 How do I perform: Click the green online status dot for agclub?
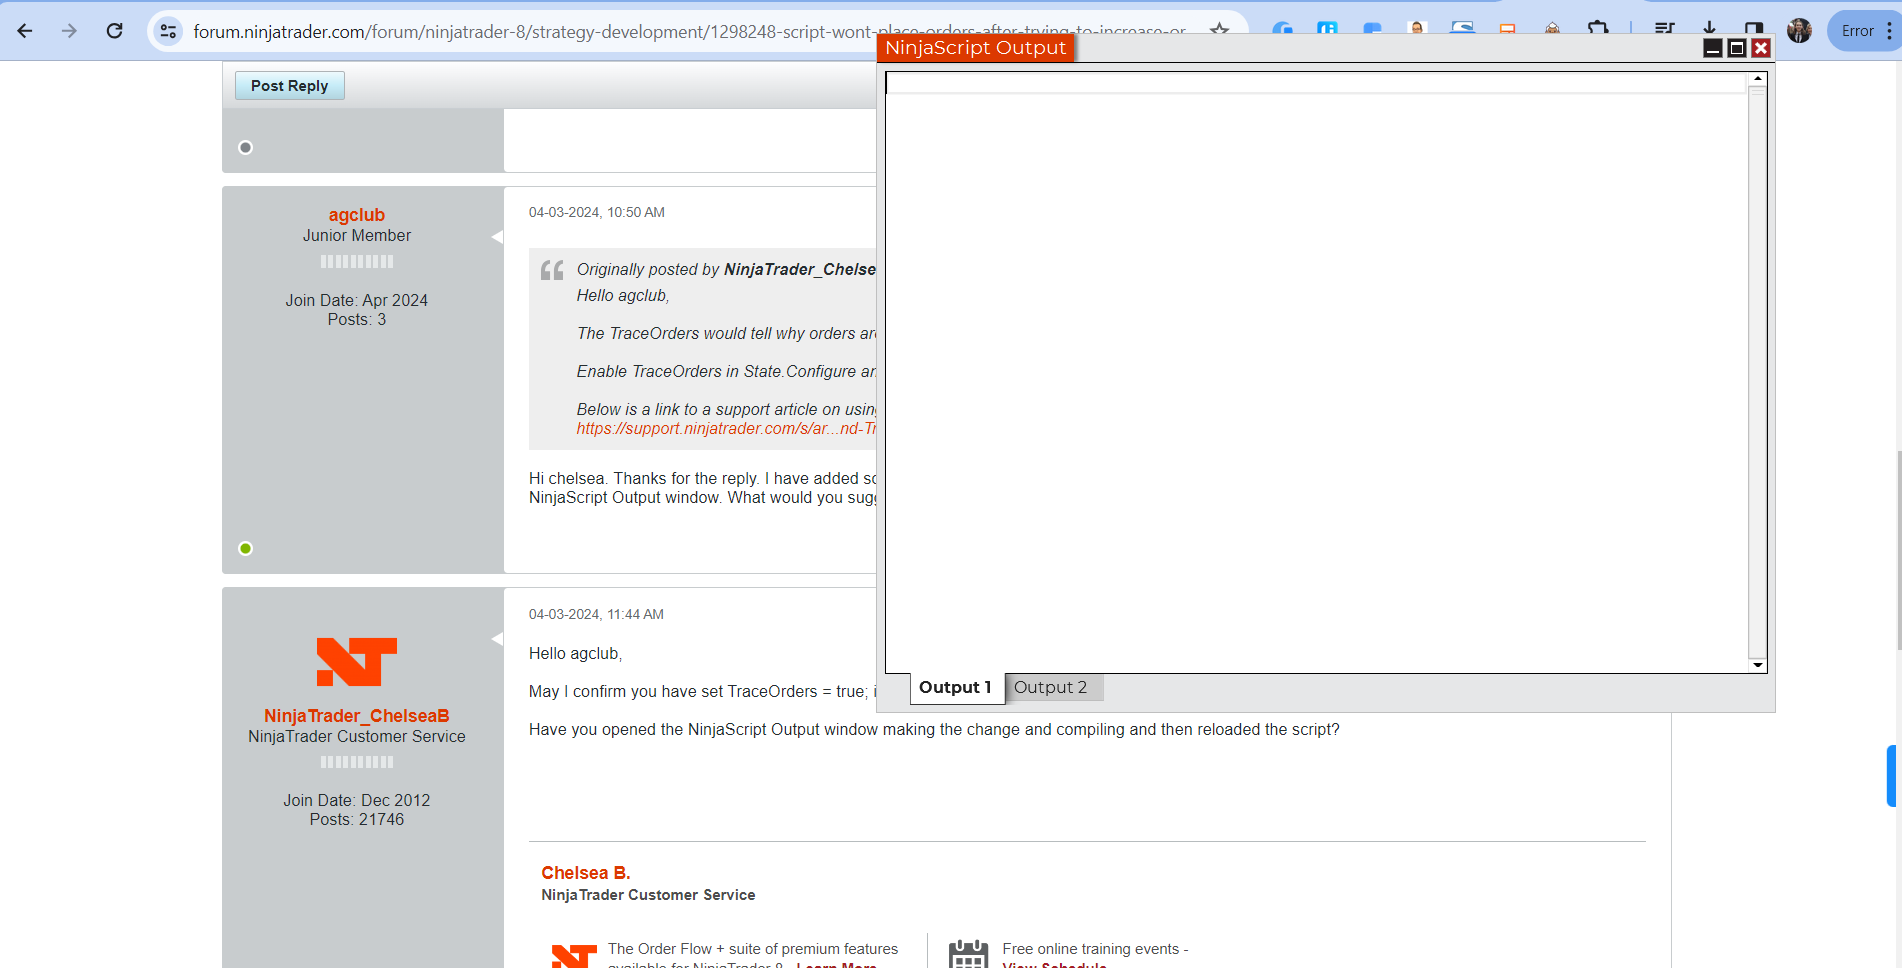pos(246,548)
